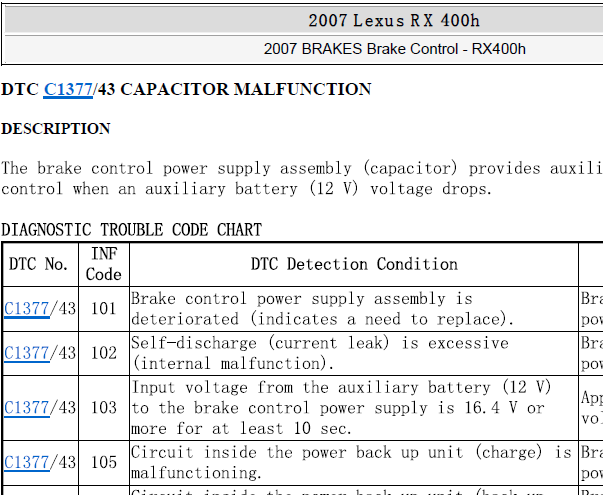This screenshot has width=603, height=495.
Task: Select the '2007 Lexus RX 400h' title
Action: (x=394, y=20)
